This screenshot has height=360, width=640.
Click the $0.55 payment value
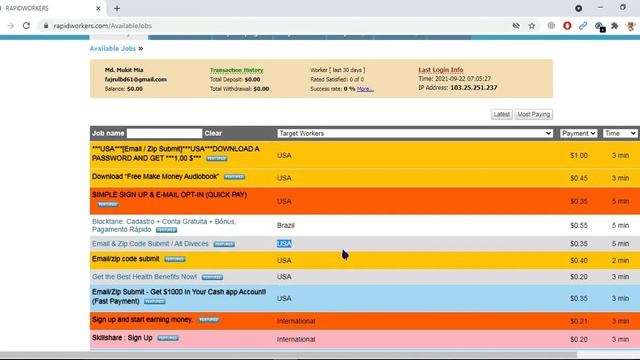tap(579, 225)
